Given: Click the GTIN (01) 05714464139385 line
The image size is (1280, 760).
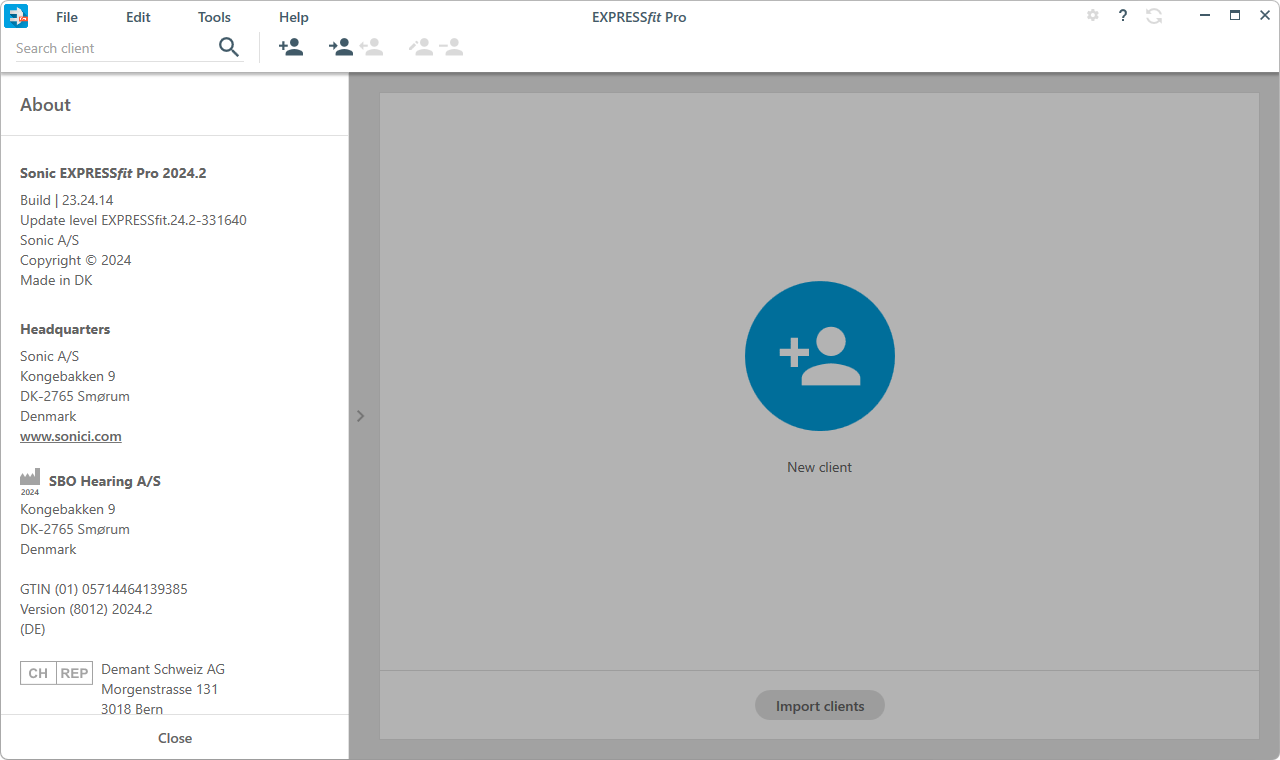Looking at the screenshot, I should tap(104, 589).
